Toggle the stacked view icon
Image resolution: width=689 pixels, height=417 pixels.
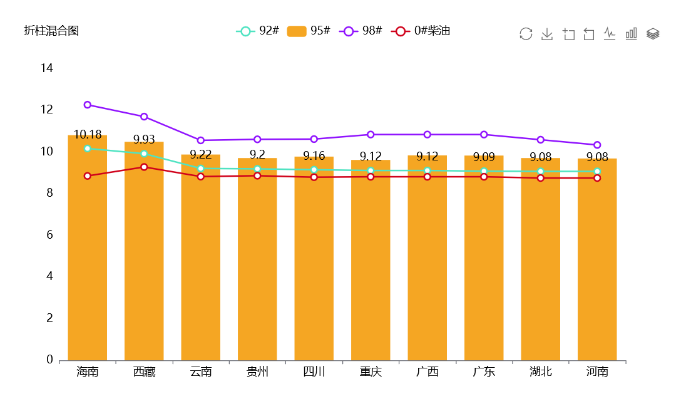653,34
